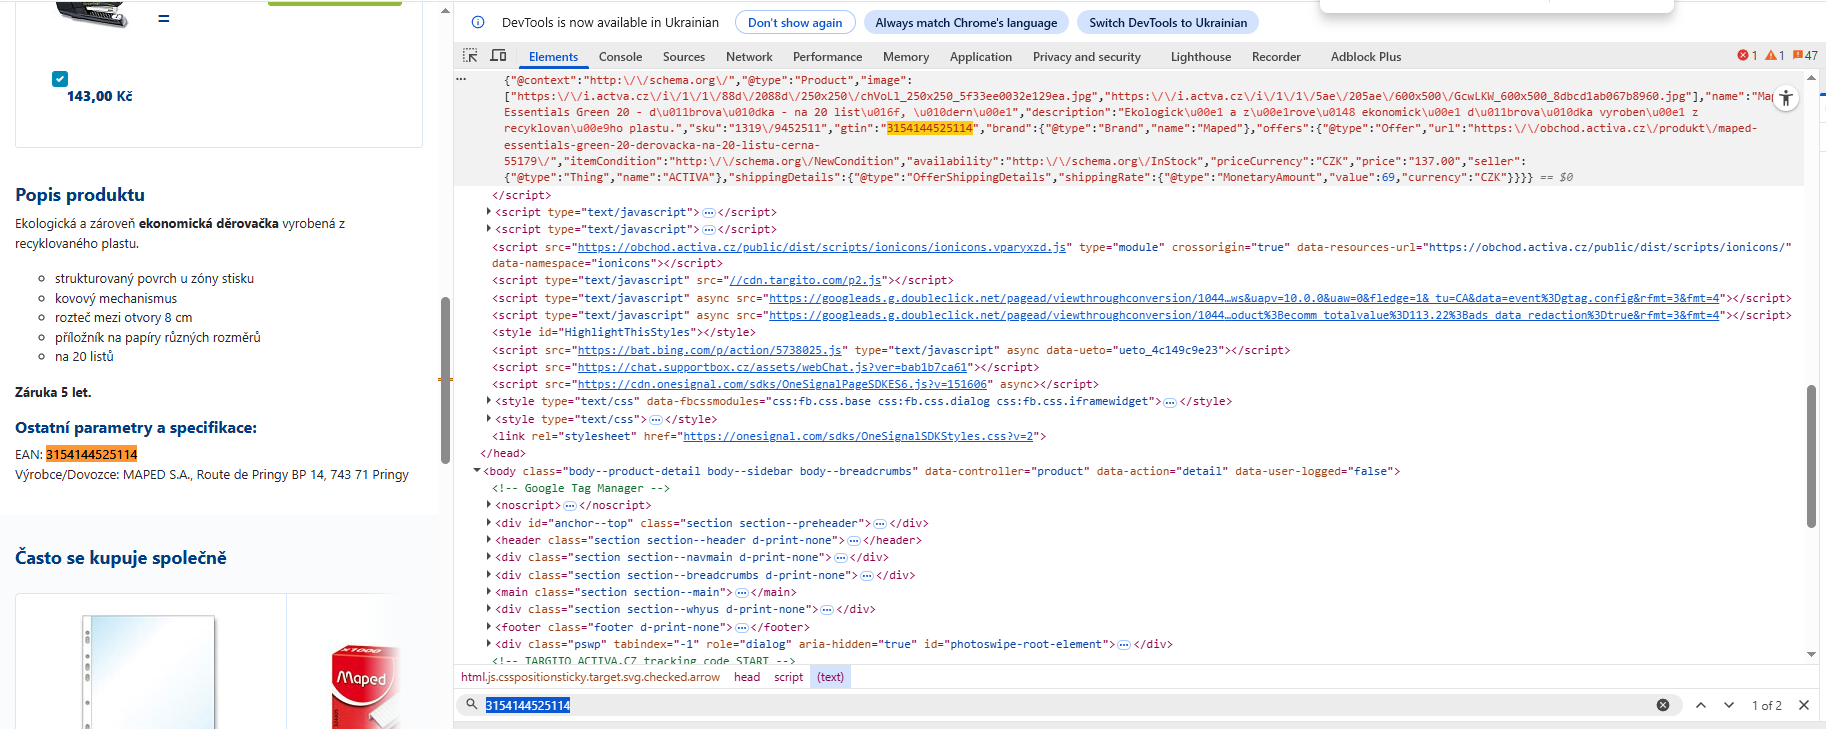Expand the first collapsed text/javascript script node
The height and width of the screenshot is (729, 1826).
point(488,212)
